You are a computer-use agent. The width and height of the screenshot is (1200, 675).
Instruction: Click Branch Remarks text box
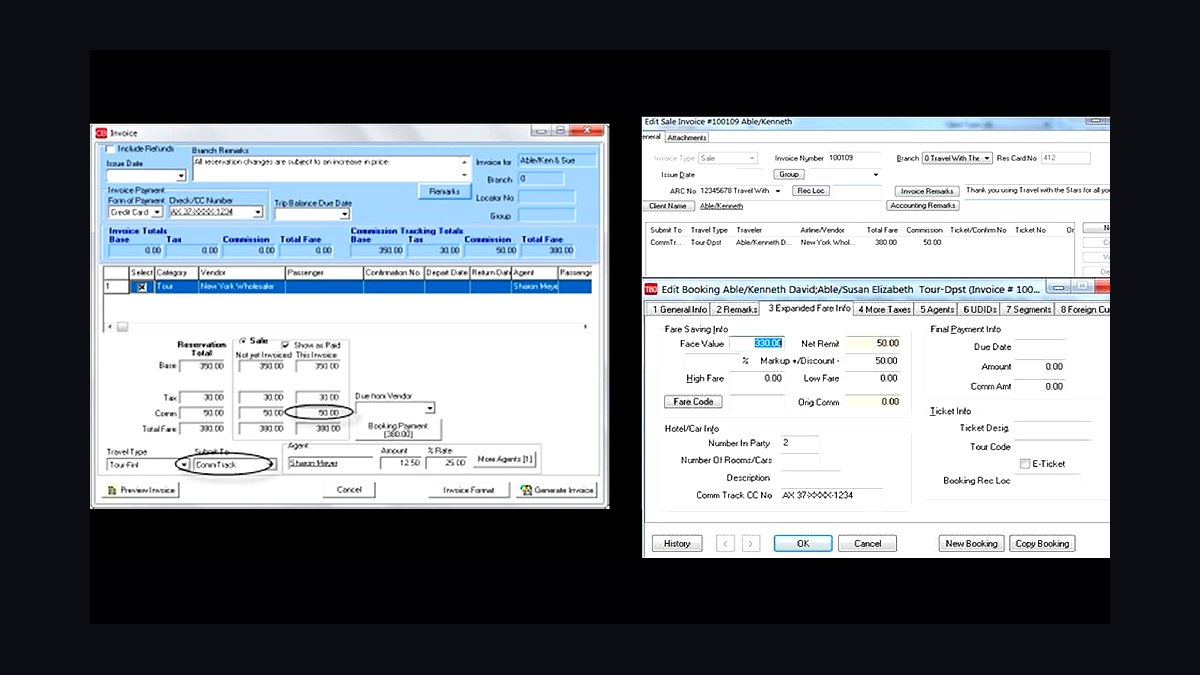[331, 168]
